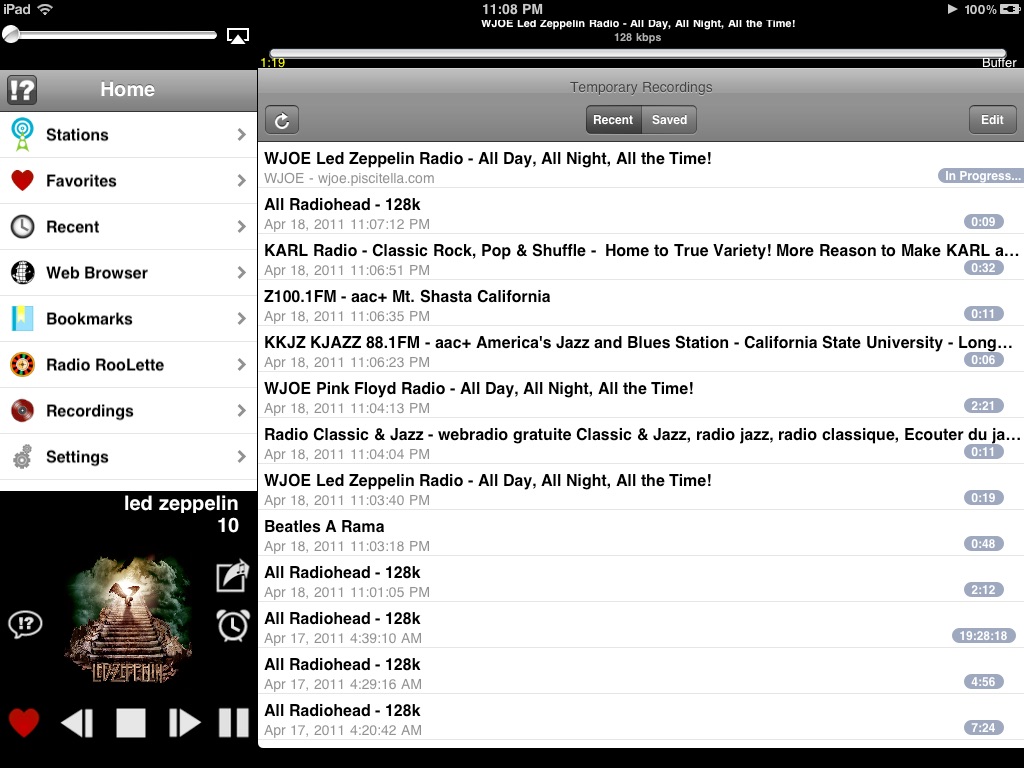Expand the Radio RooLette chevron
This screenshot has height=768, width=1024.
tap(242, 364)
